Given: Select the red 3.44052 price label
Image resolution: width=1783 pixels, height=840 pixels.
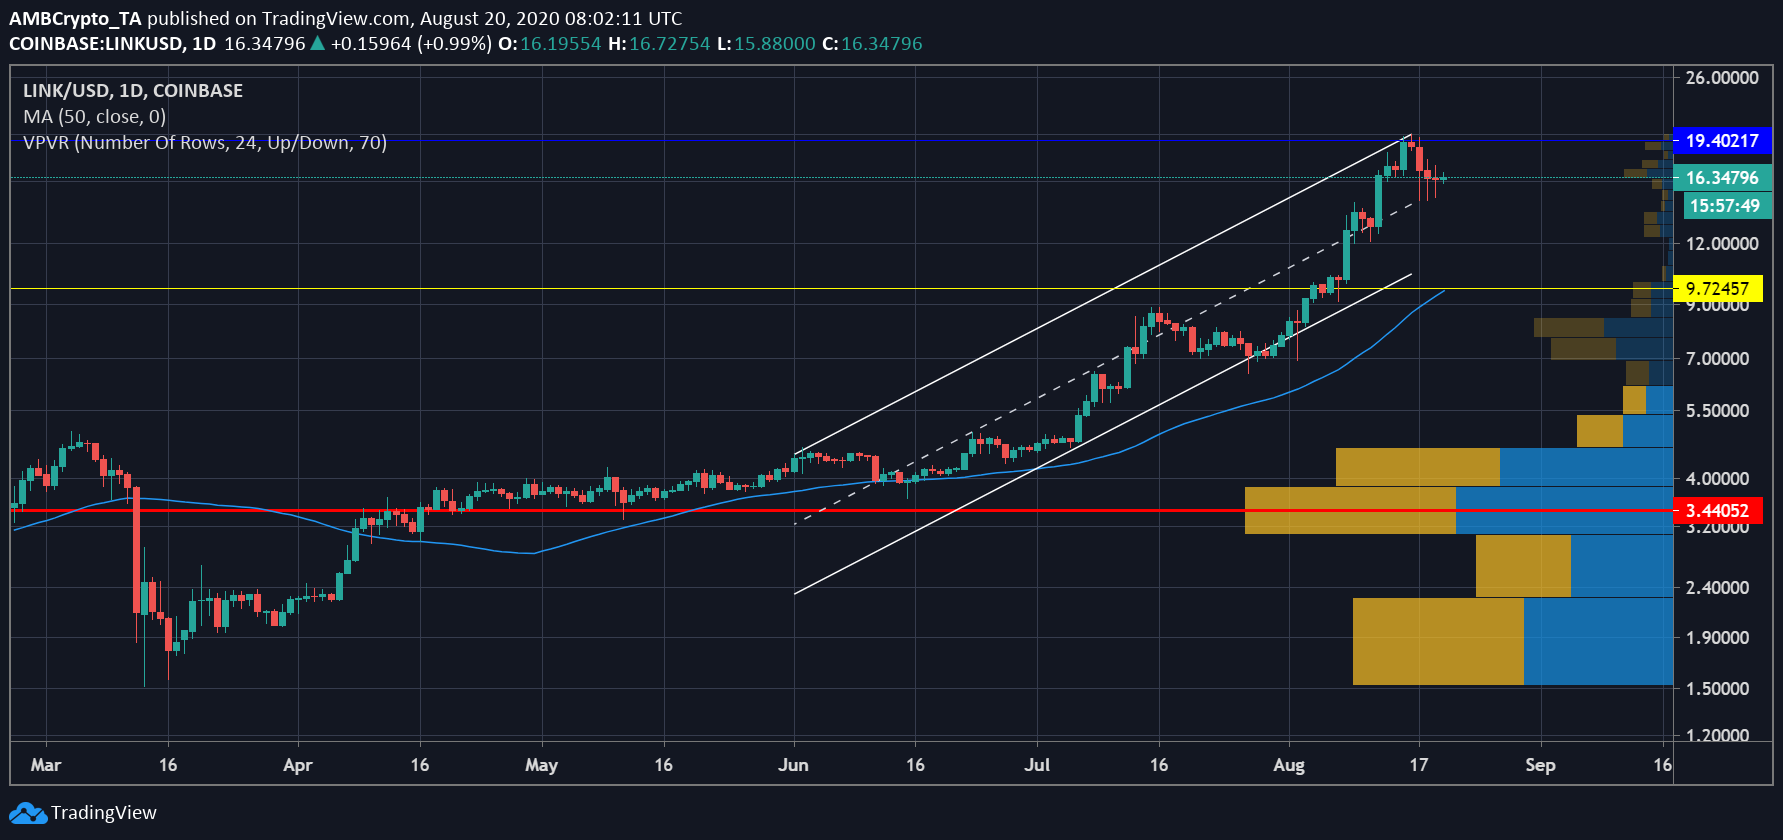Looking at the screenshot, I should [1717, 511].
